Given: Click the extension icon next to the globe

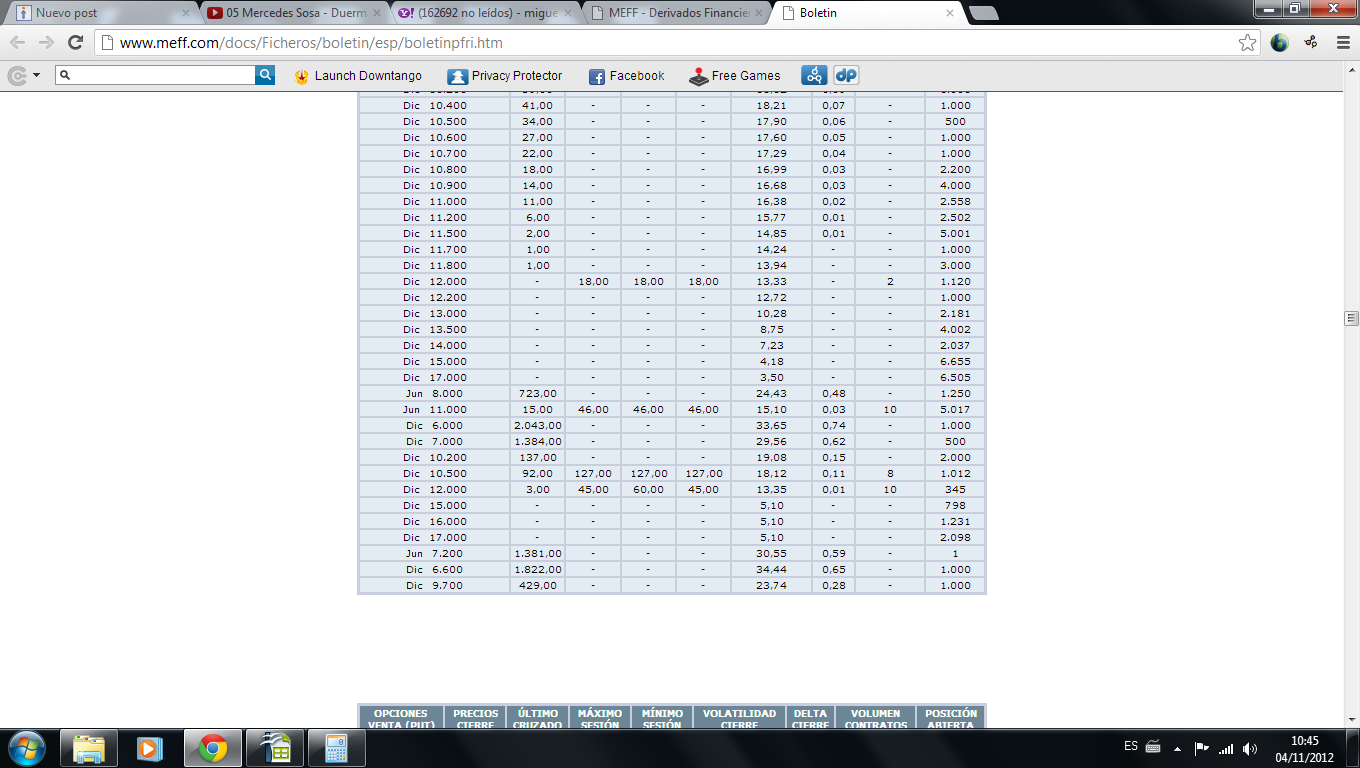Looking at the screenshot, I should 1310,43.
